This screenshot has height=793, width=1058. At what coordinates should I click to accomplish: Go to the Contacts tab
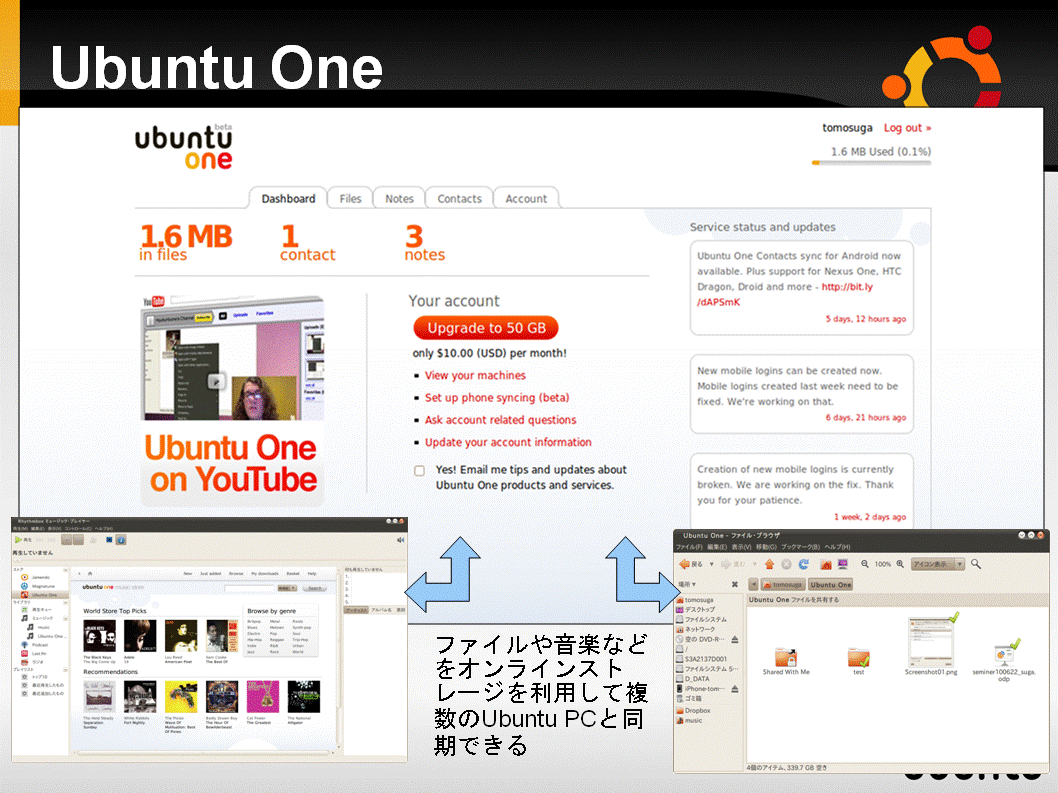click(459, 198)
